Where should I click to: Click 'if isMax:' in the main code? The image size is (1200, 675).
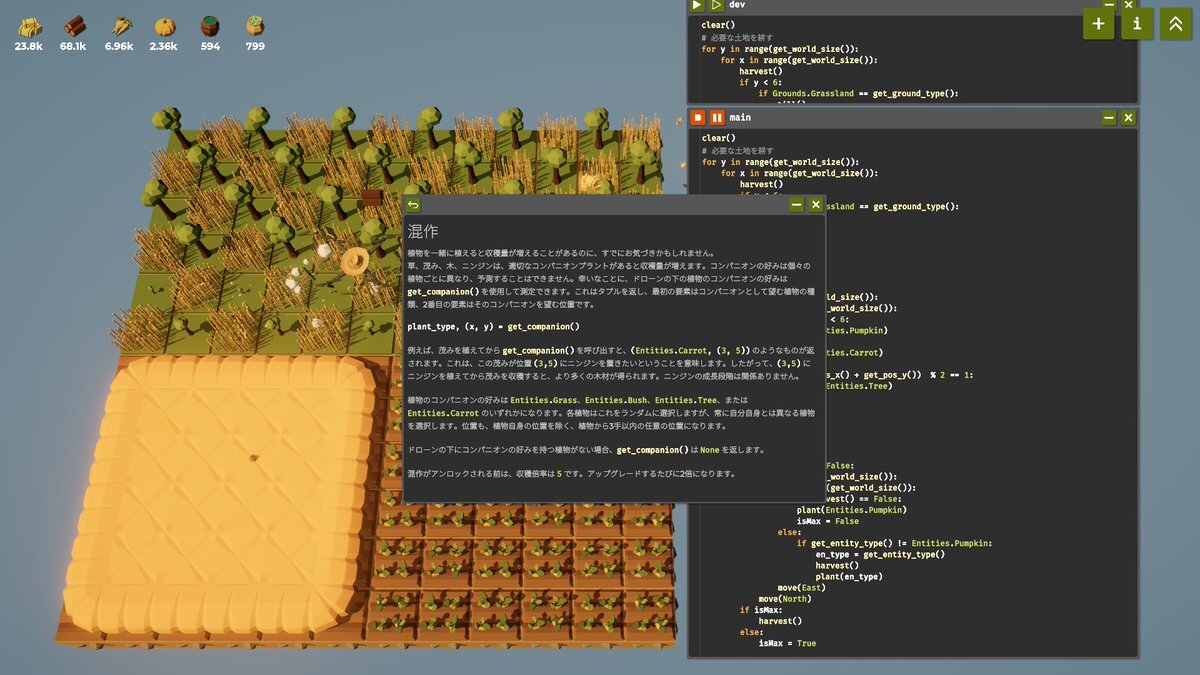coord(763,610)
